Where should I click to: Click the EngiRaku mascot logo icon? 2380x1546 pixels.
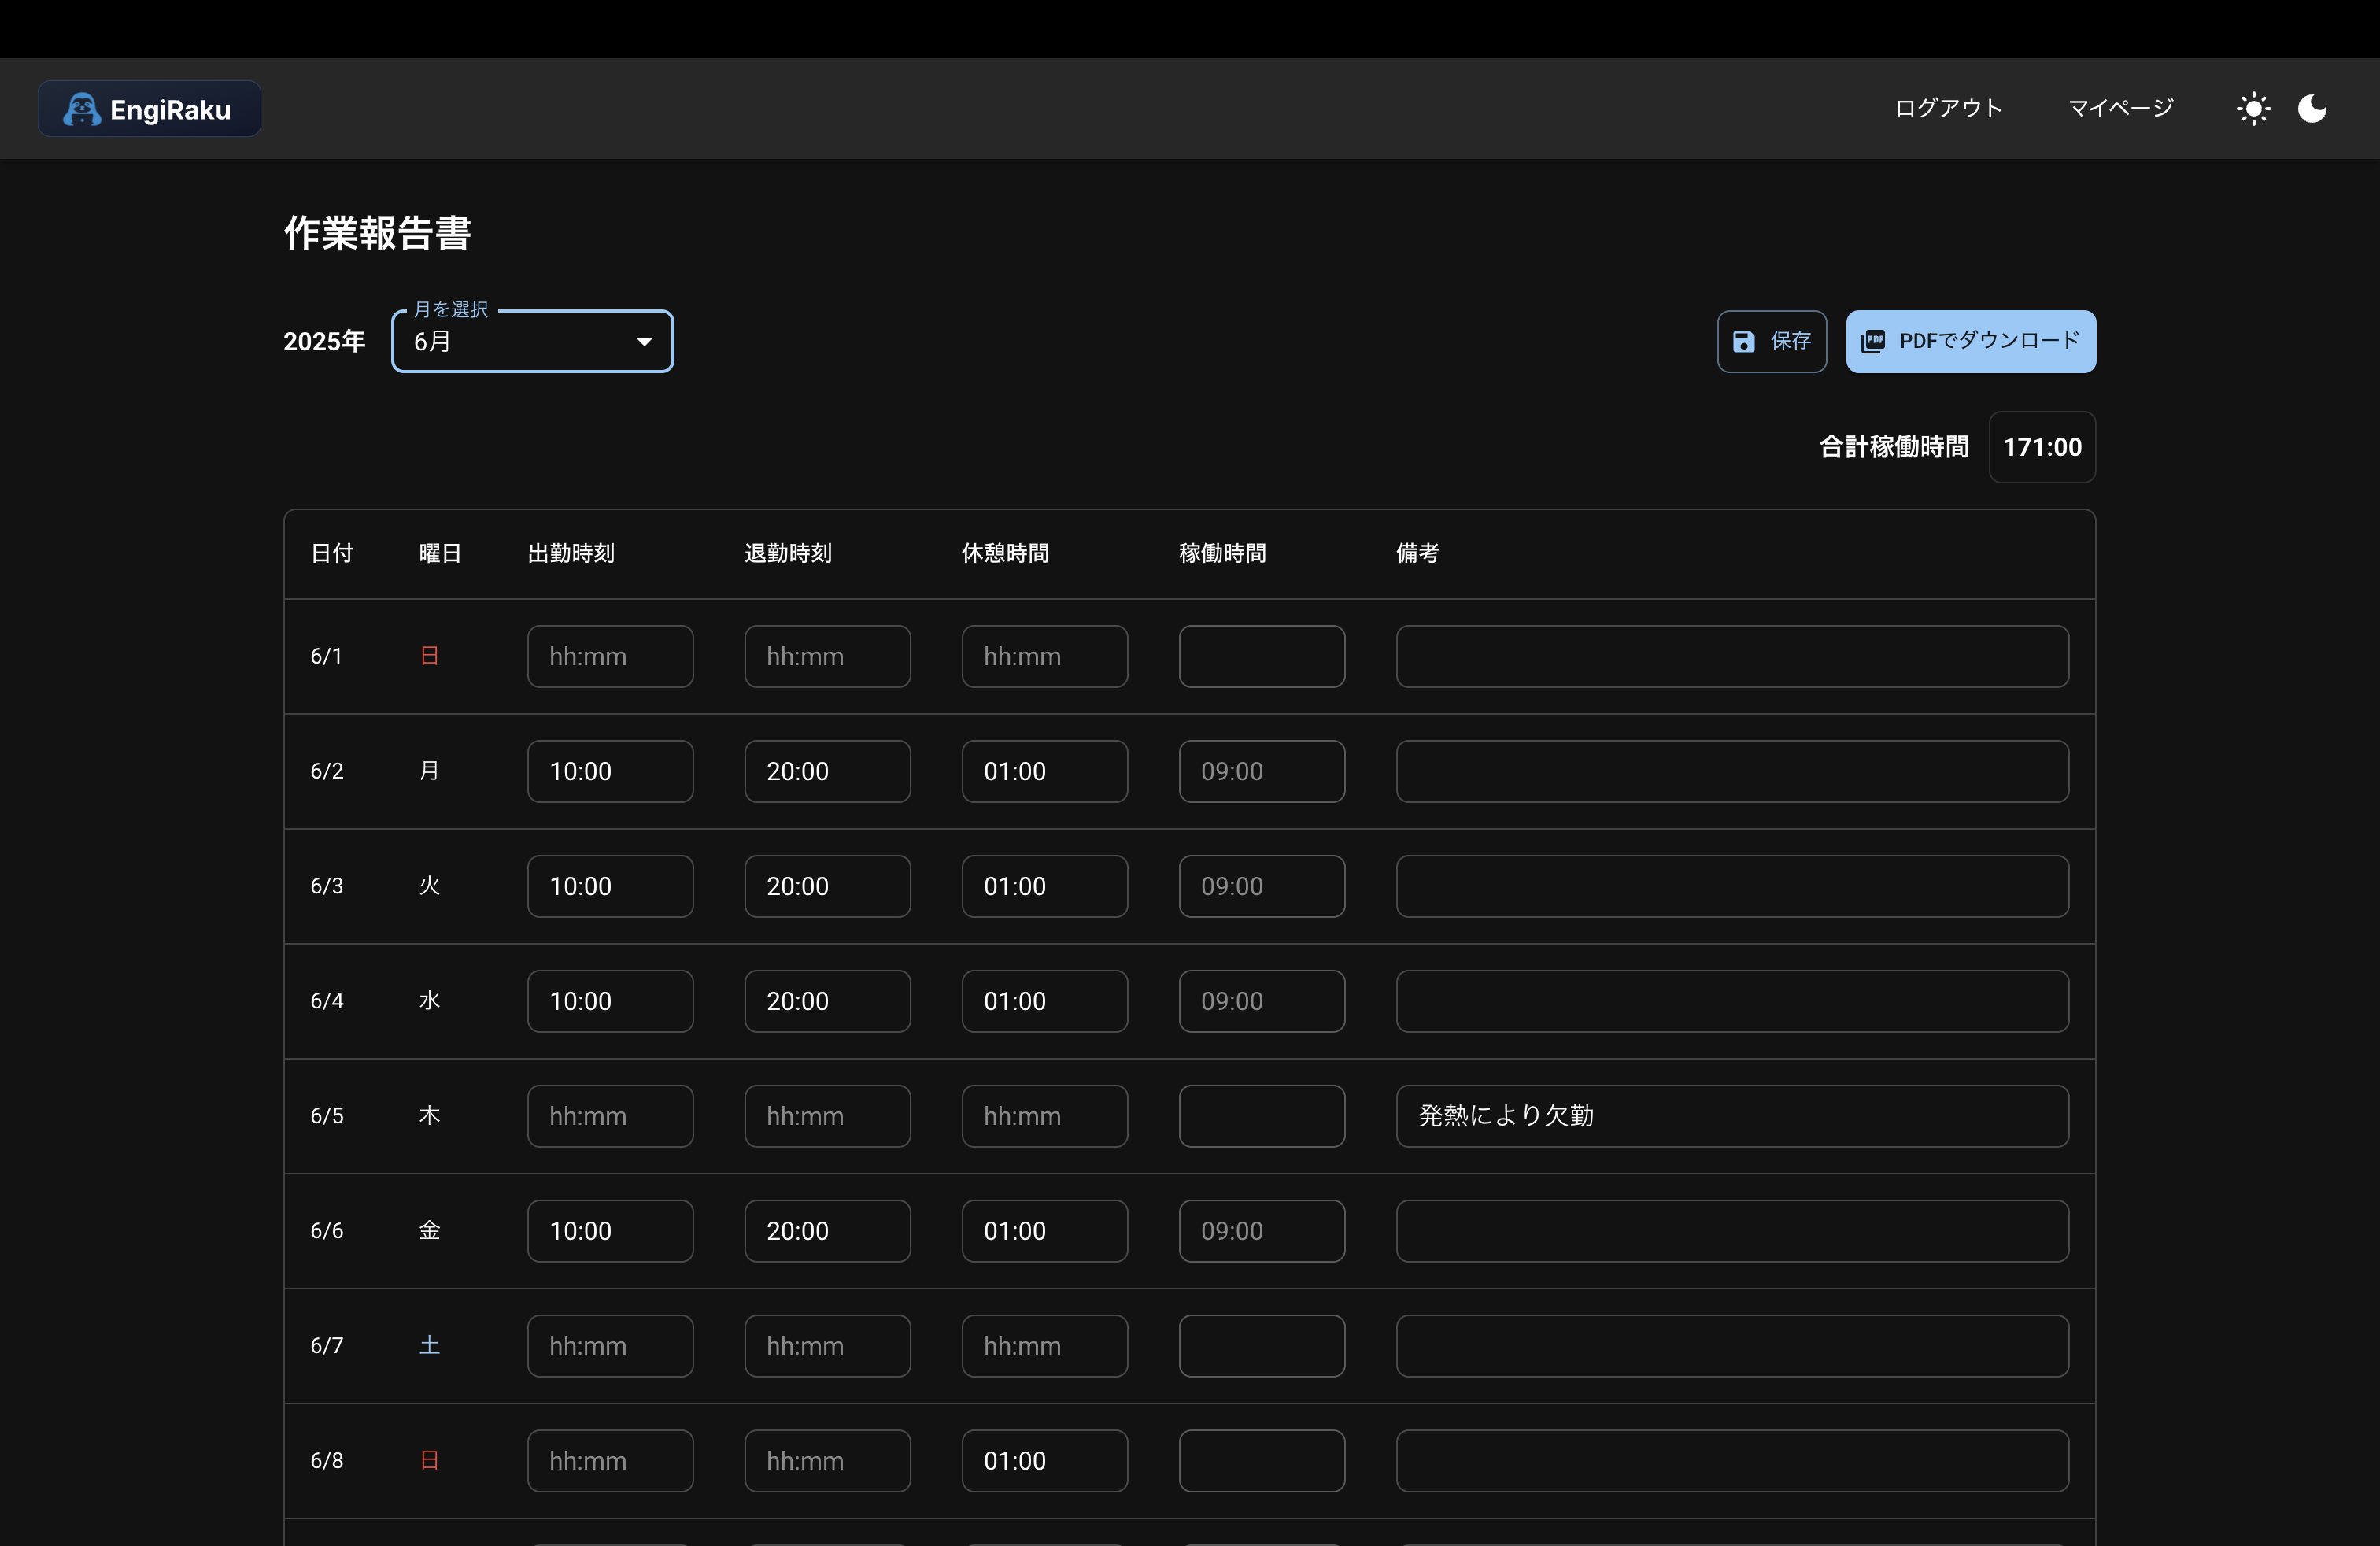pos(81,109)
